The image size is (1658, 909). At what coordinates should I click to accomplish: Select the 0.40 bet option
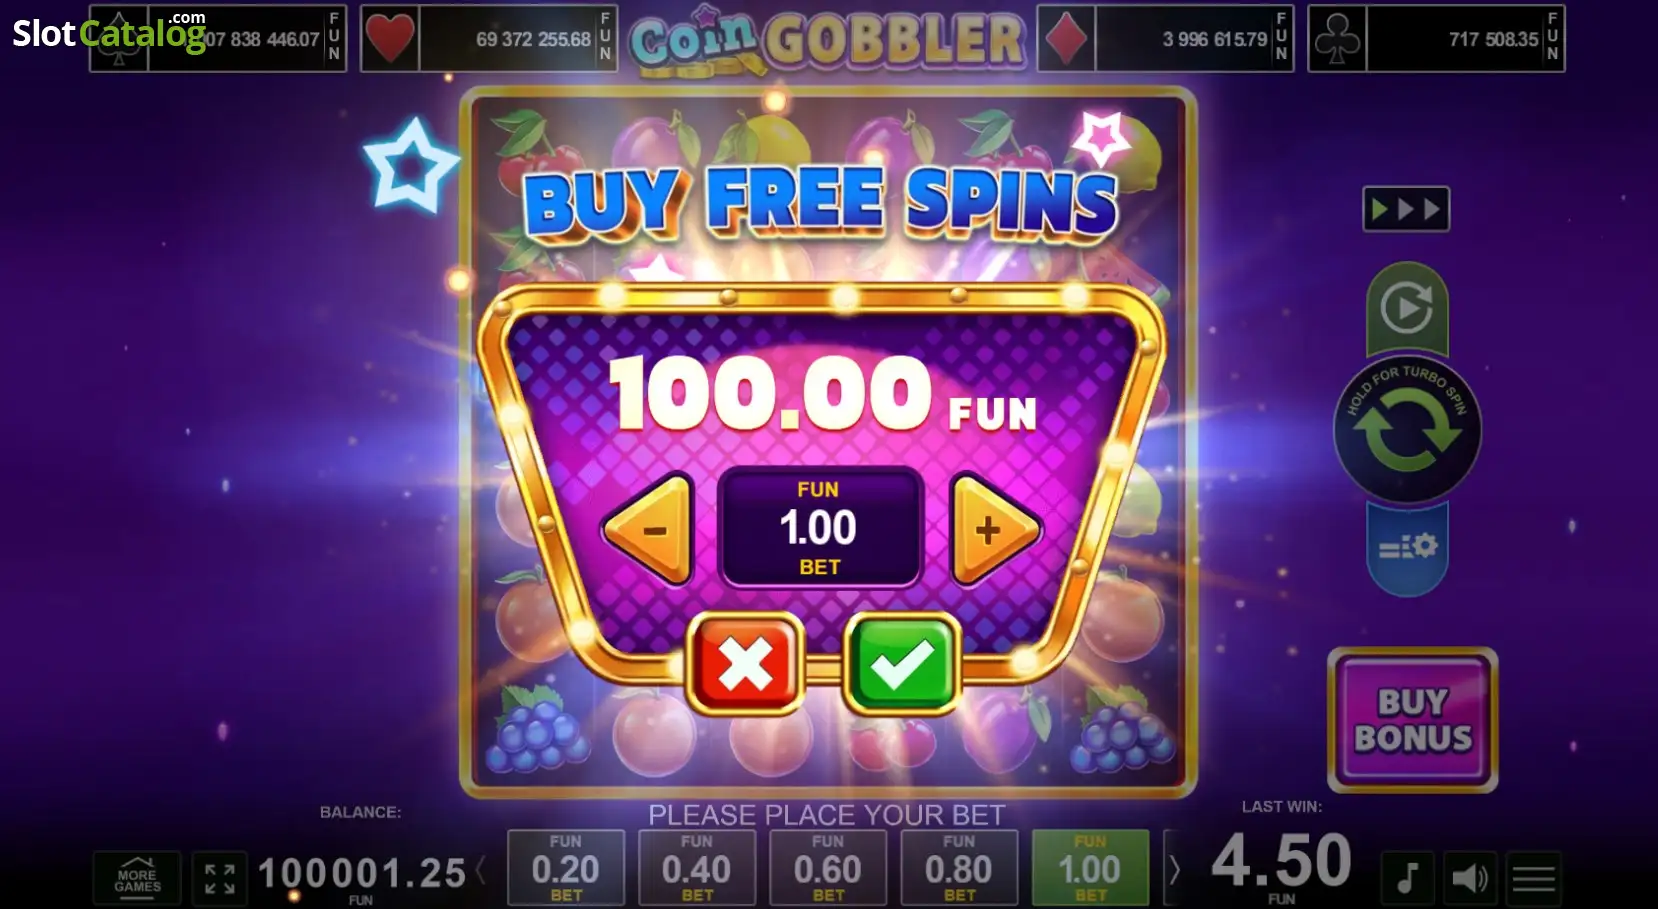(x=697, y=867)
